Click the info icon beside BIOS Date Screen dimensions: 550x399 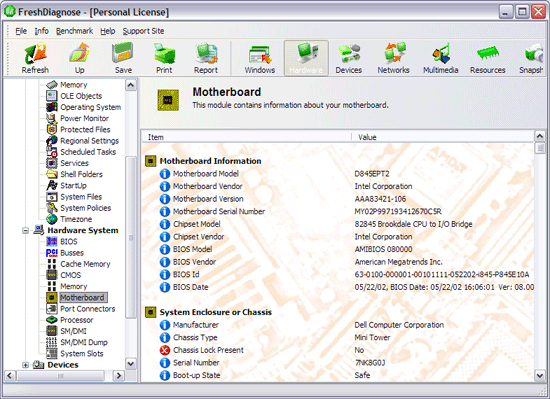pyautogui.click(x=165, y=288)
